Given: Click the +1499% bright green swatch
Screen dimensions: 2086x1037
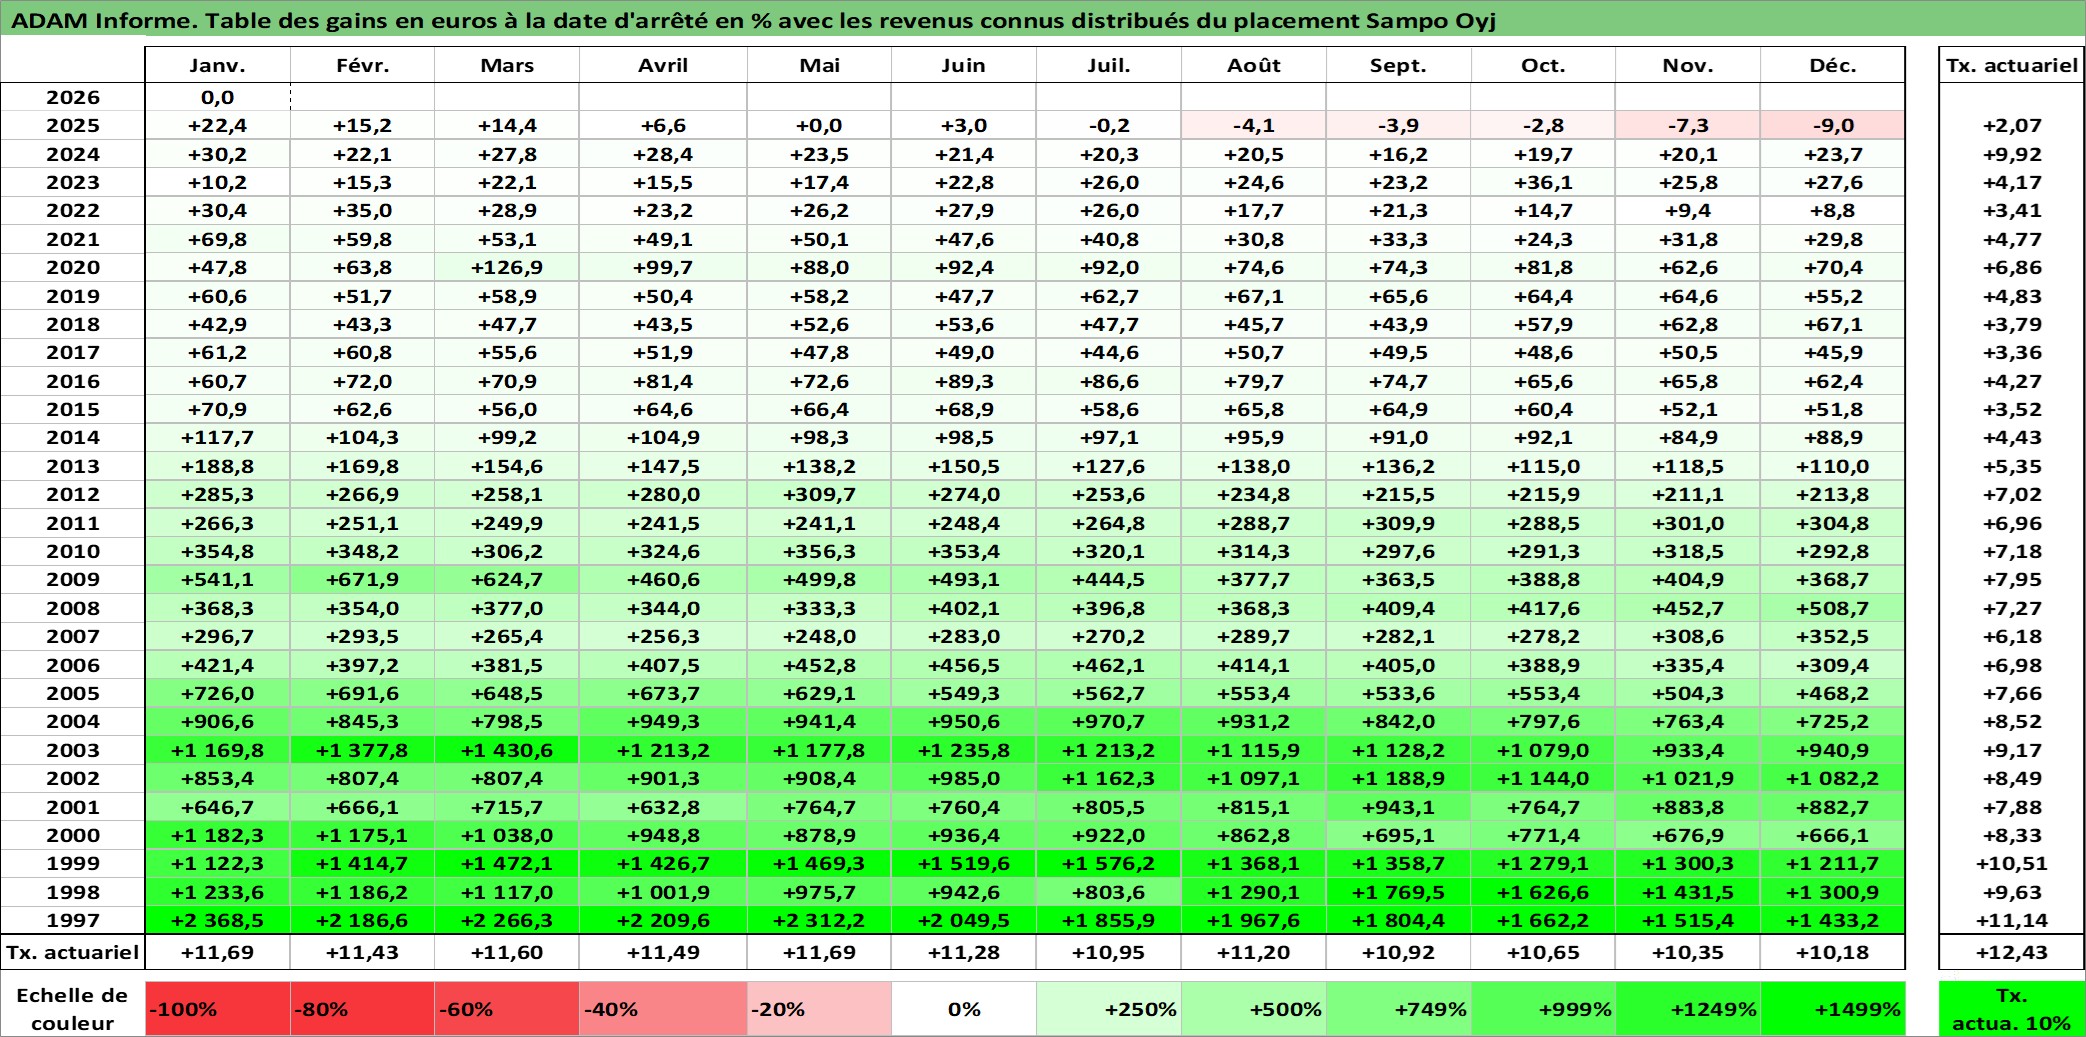Looking at the screenshot, I should tap(1833, 1009).
